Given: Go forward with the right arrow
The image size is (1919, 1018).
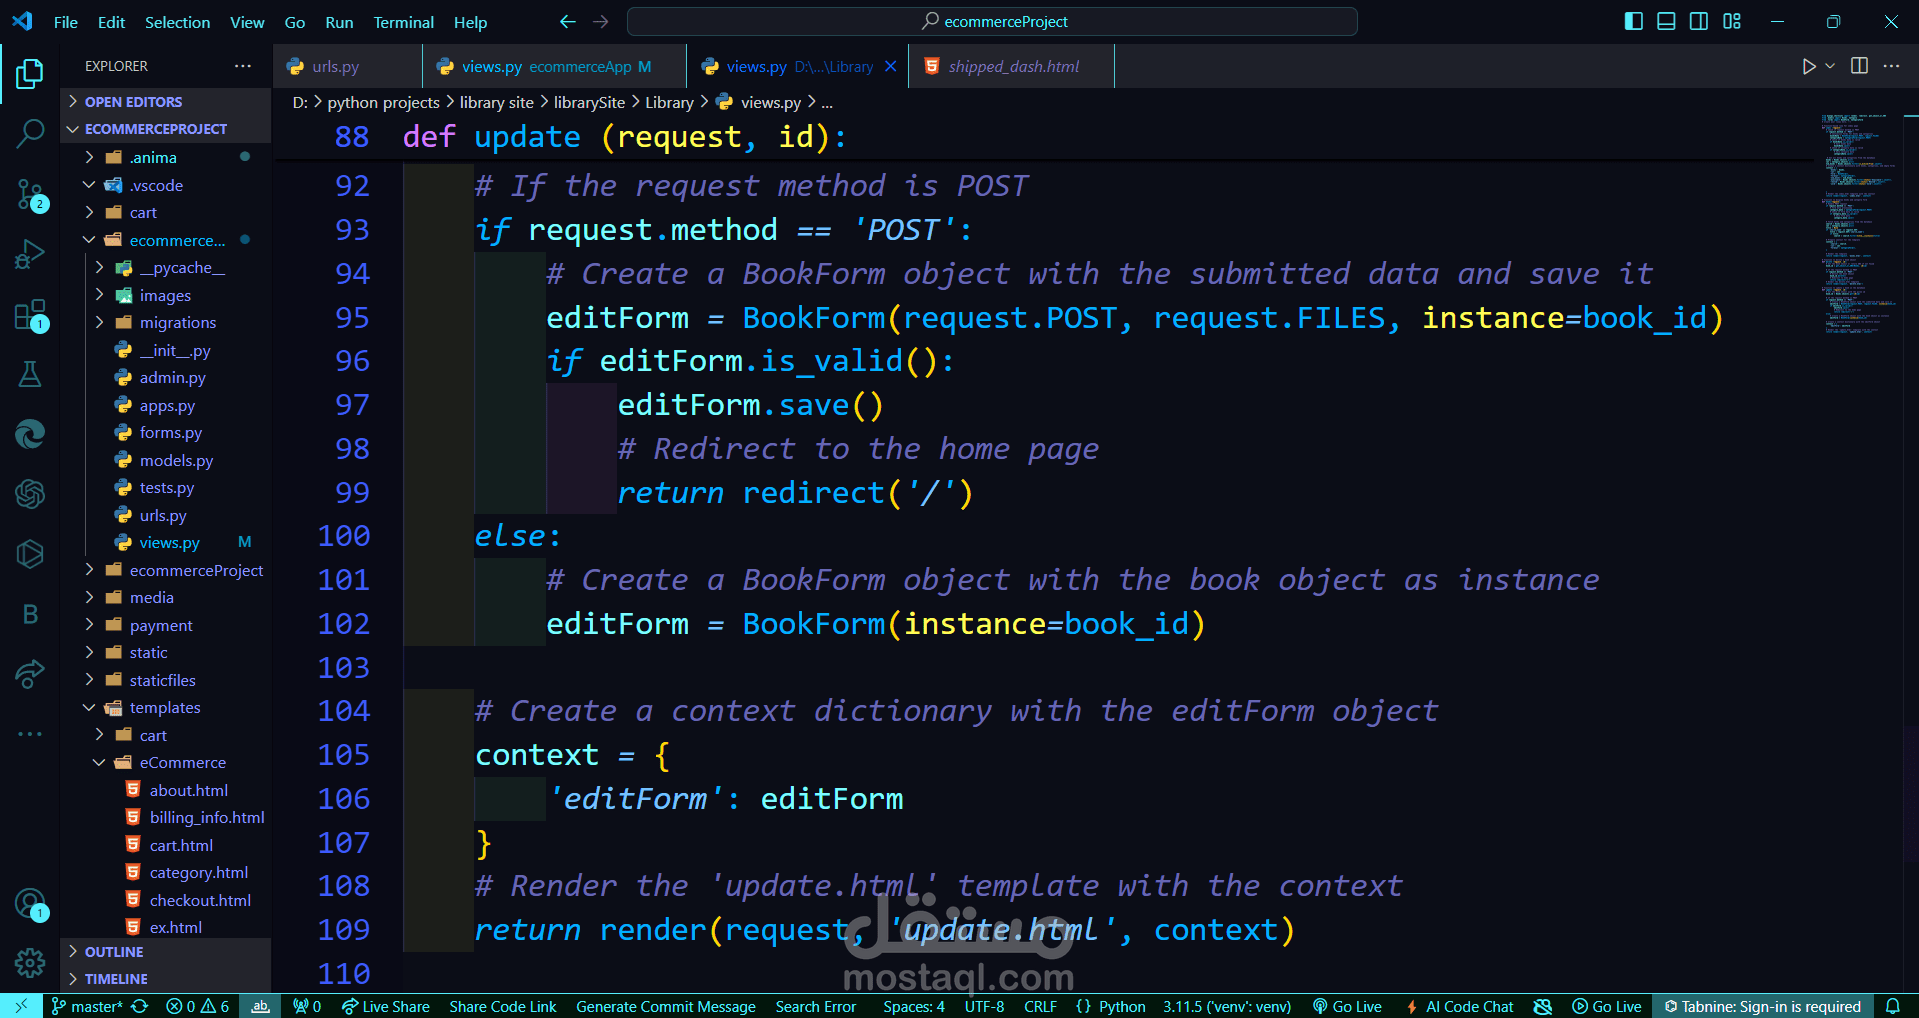Looking at the screenshot, I should click(x=600, y=21).
